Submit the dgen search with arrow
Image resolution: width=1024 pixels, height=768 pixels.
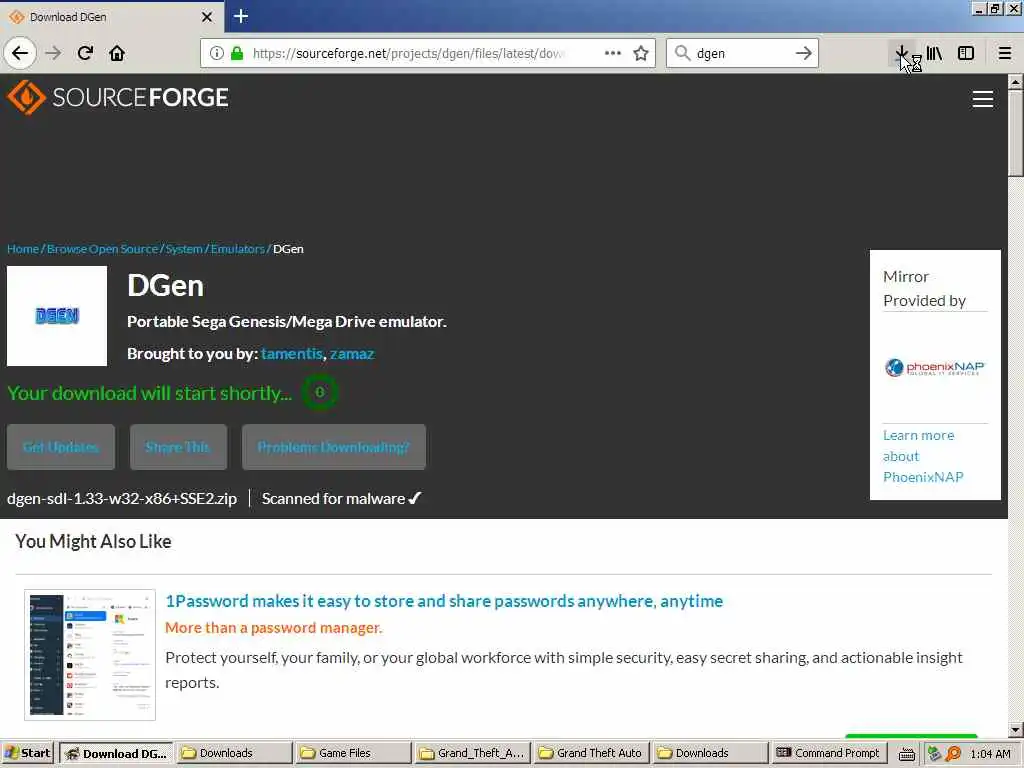(803, 53)
